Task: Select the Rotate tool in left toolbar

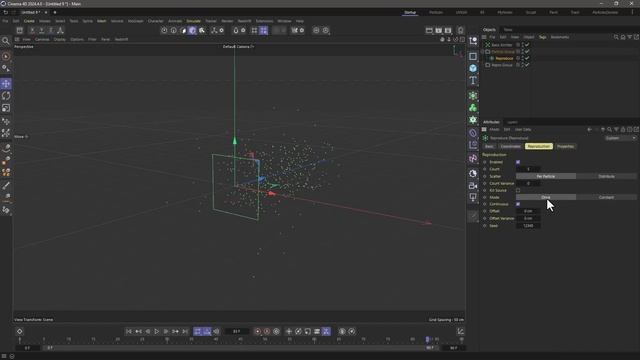Action: coord(6,96)
